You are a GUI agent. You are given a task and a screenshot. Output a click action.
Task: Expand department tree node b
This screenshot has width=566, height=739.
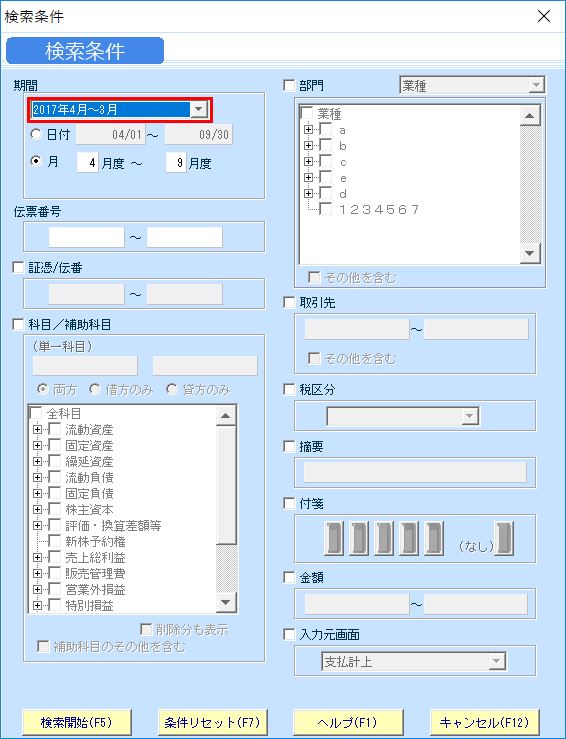[x=308, y=146]
